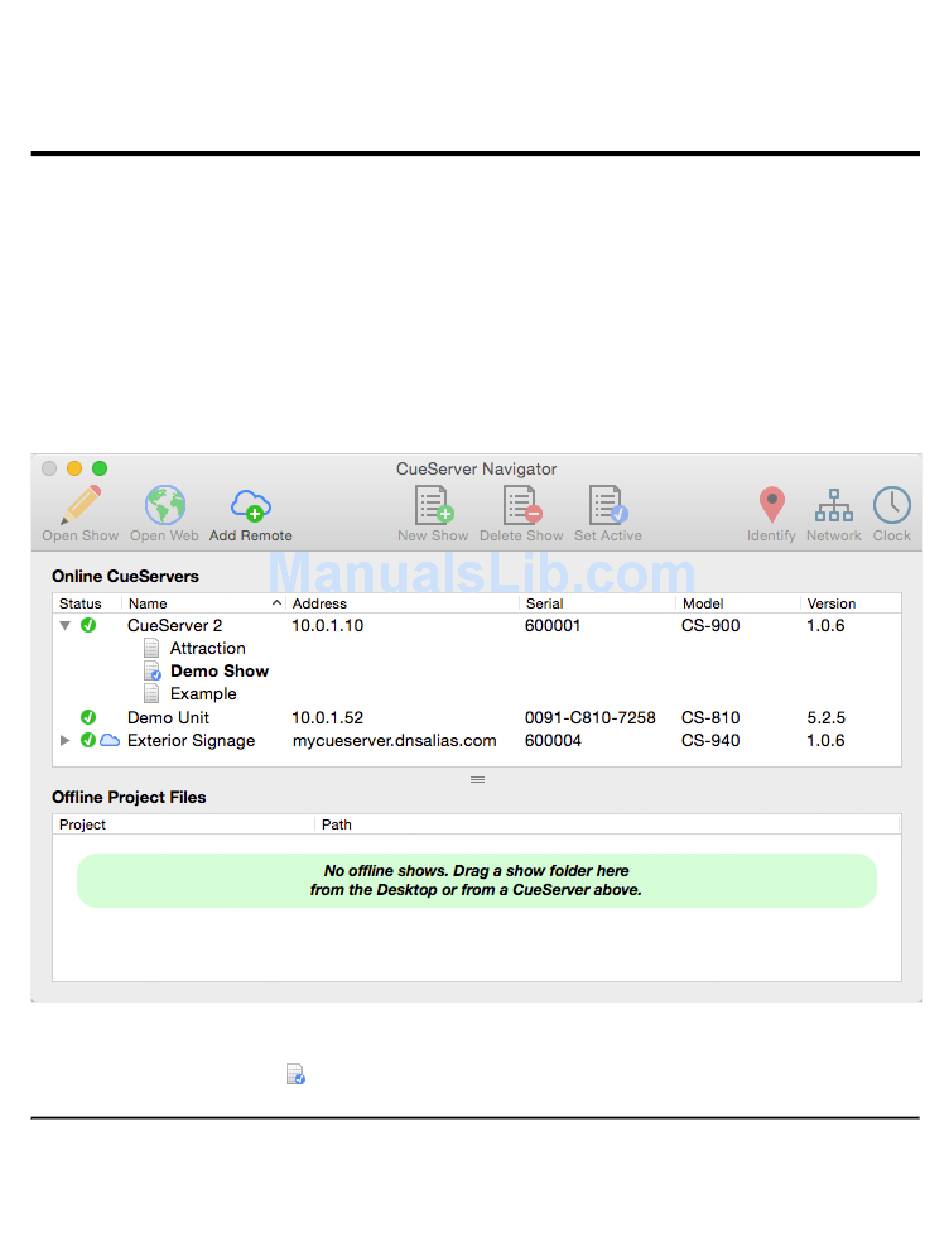Open the Clock settings icon

891,505
